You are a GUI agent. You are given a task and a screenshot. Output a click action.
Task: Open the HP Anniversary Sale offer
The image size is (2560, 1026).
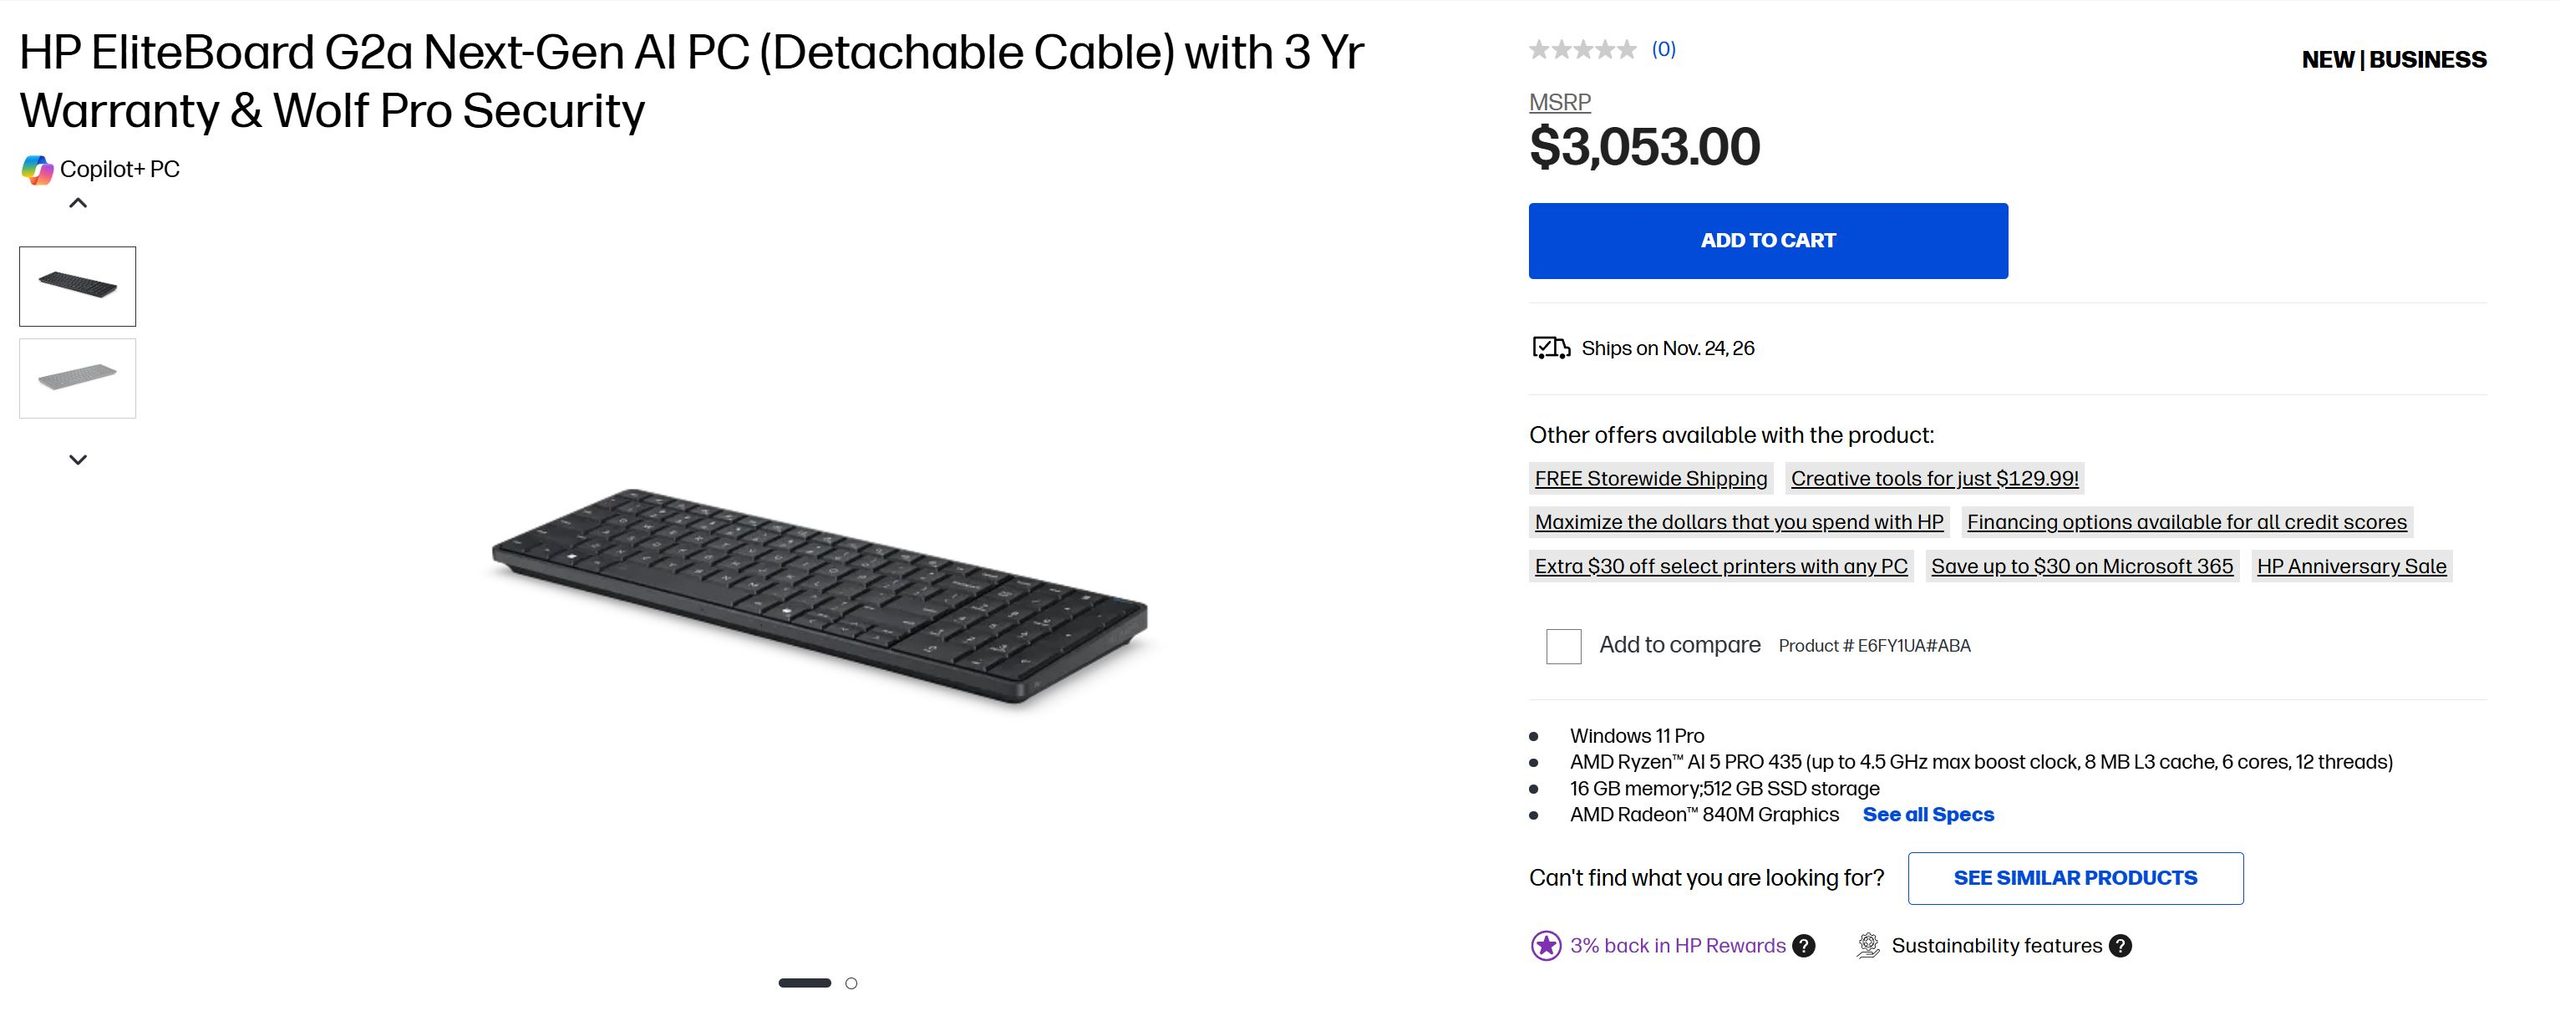2351,566
